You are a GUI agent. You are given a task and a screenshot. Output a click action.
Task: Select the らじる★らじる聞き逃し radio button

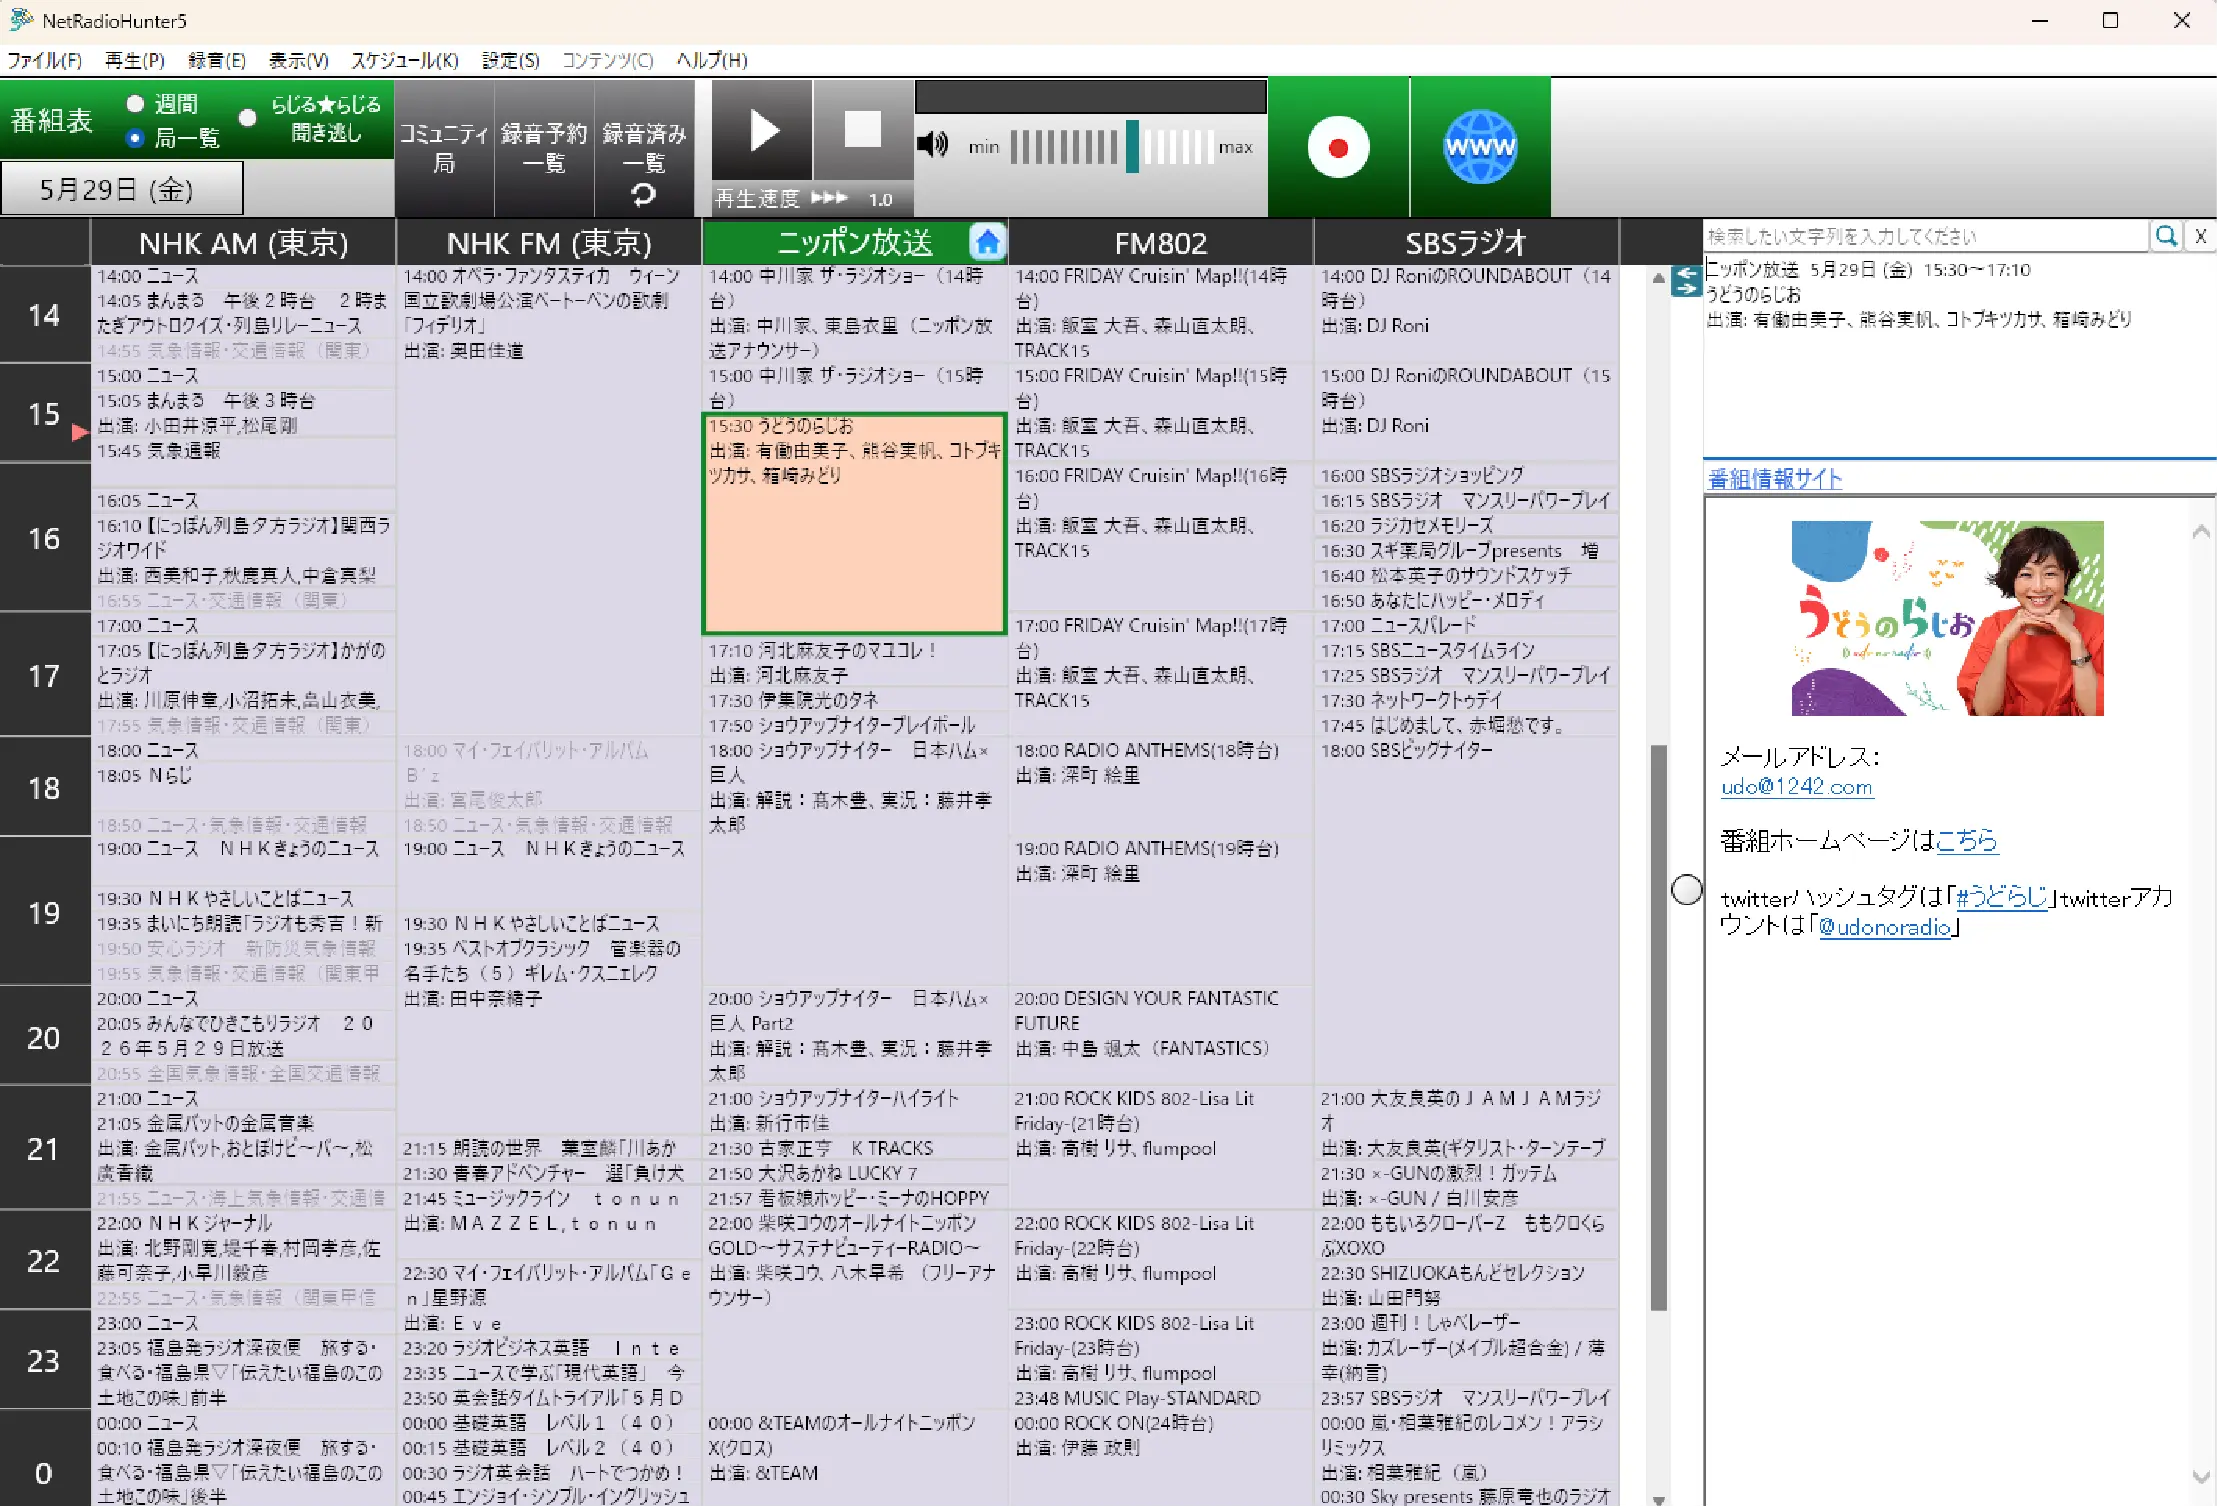[x=248, y=117]
